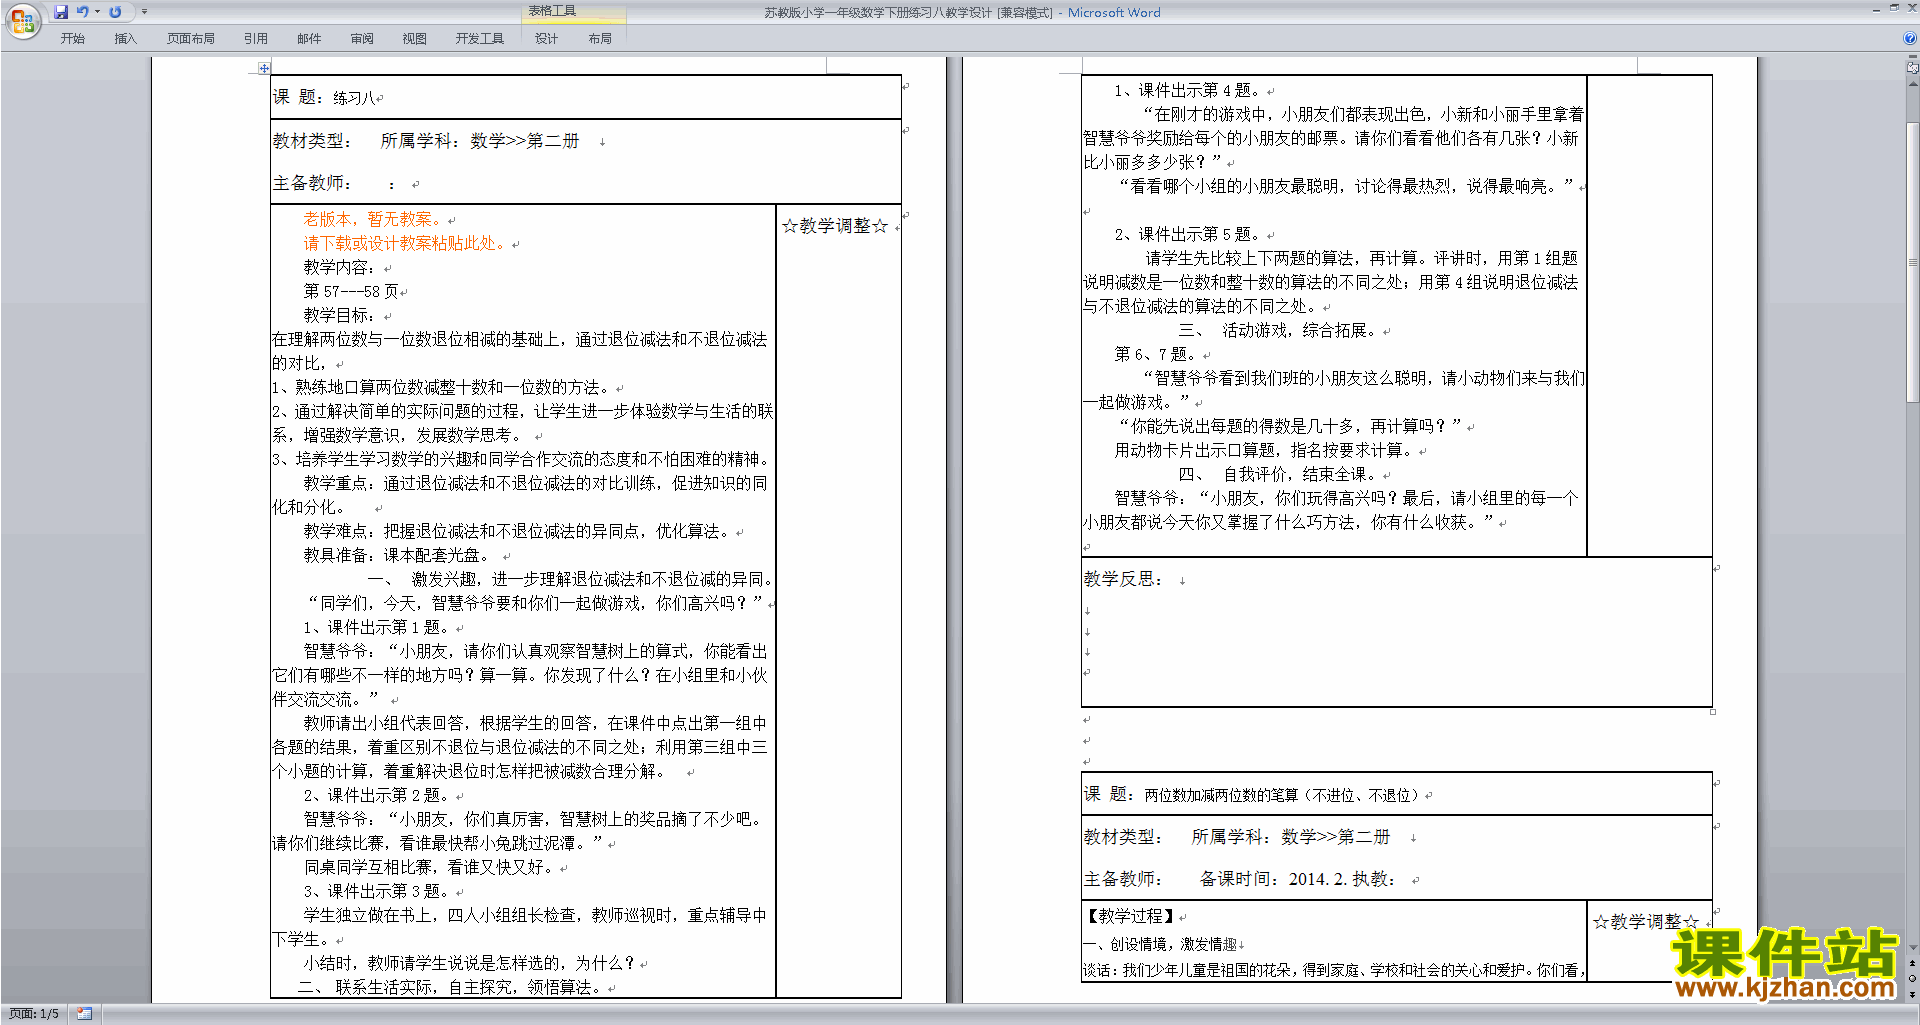Click the scrollbar down arrow
The width and height of the screenshot is (1920, 1025).
(1912, 948)
